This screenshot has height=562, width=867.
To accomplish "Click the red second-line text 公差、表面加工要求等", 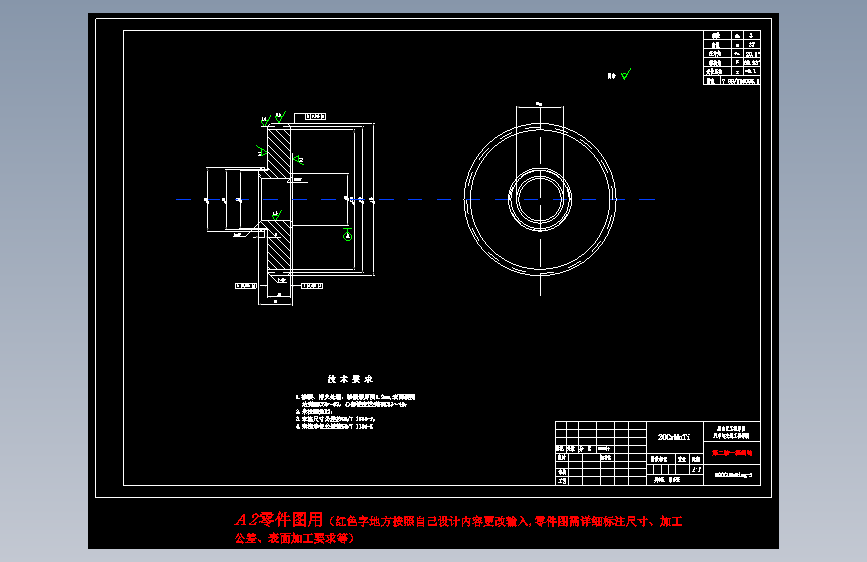I will point(294,538).
